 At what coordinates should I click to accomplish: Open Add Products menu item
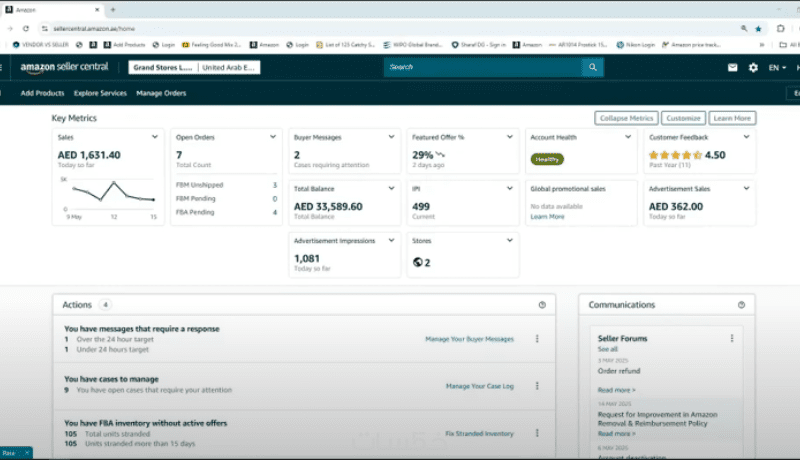point(42,93)
